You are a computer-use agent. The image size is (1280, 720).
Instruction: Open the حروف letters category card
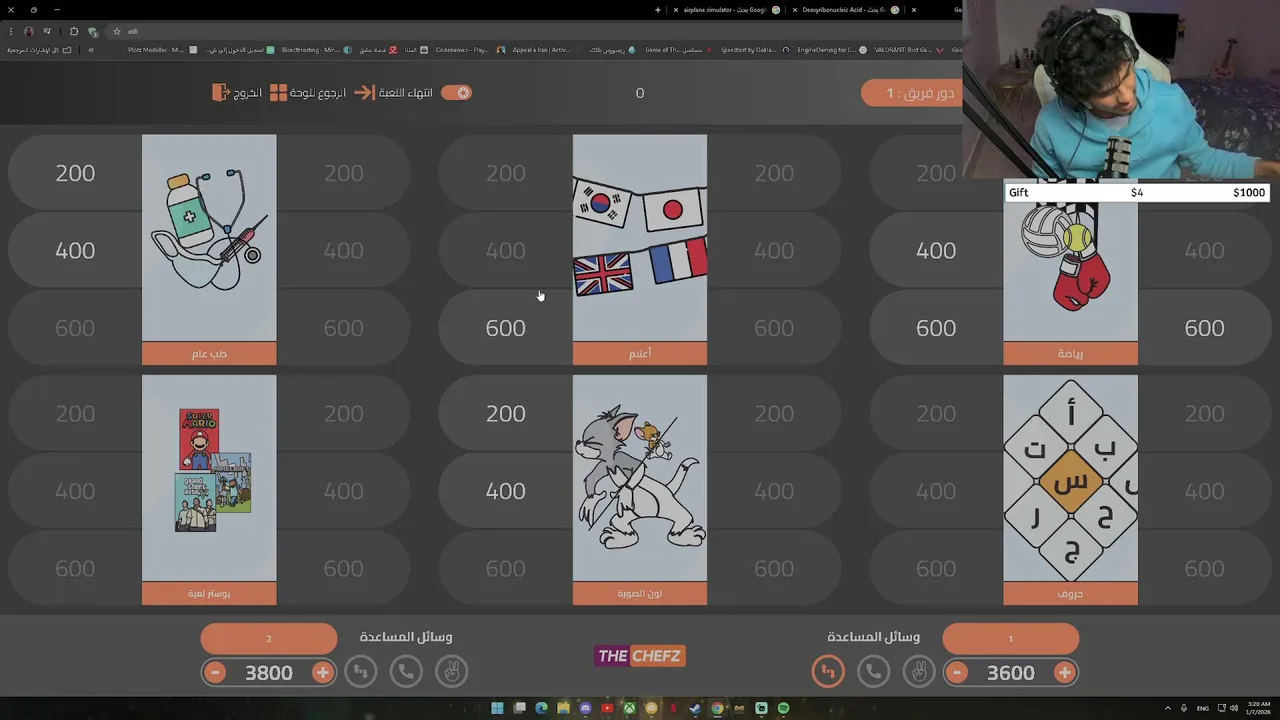pos(1071,490)
